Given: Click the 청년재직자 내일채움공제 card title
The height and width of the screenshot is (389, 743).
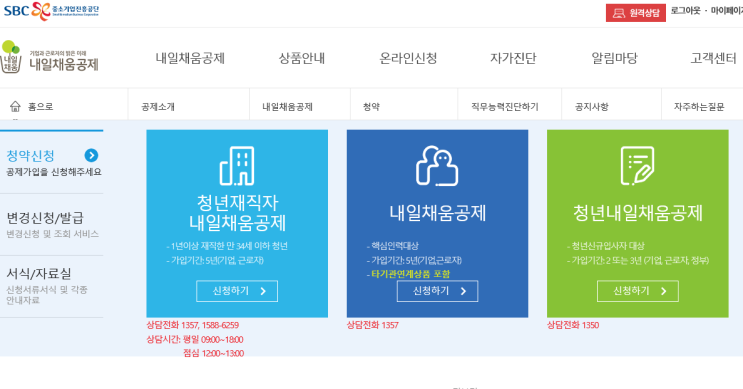Looking at the screenshot, I should (x=237, y=213).
